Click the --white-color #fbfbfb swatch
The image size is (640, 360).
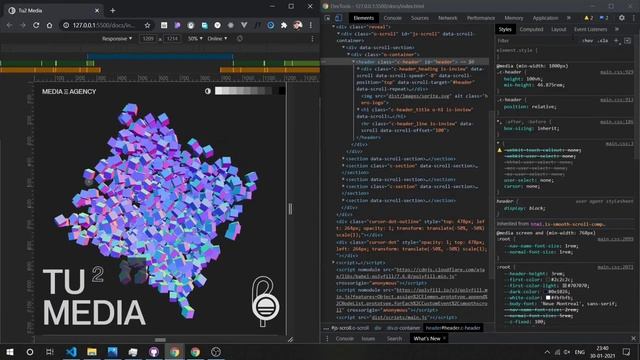click(548, 298)
